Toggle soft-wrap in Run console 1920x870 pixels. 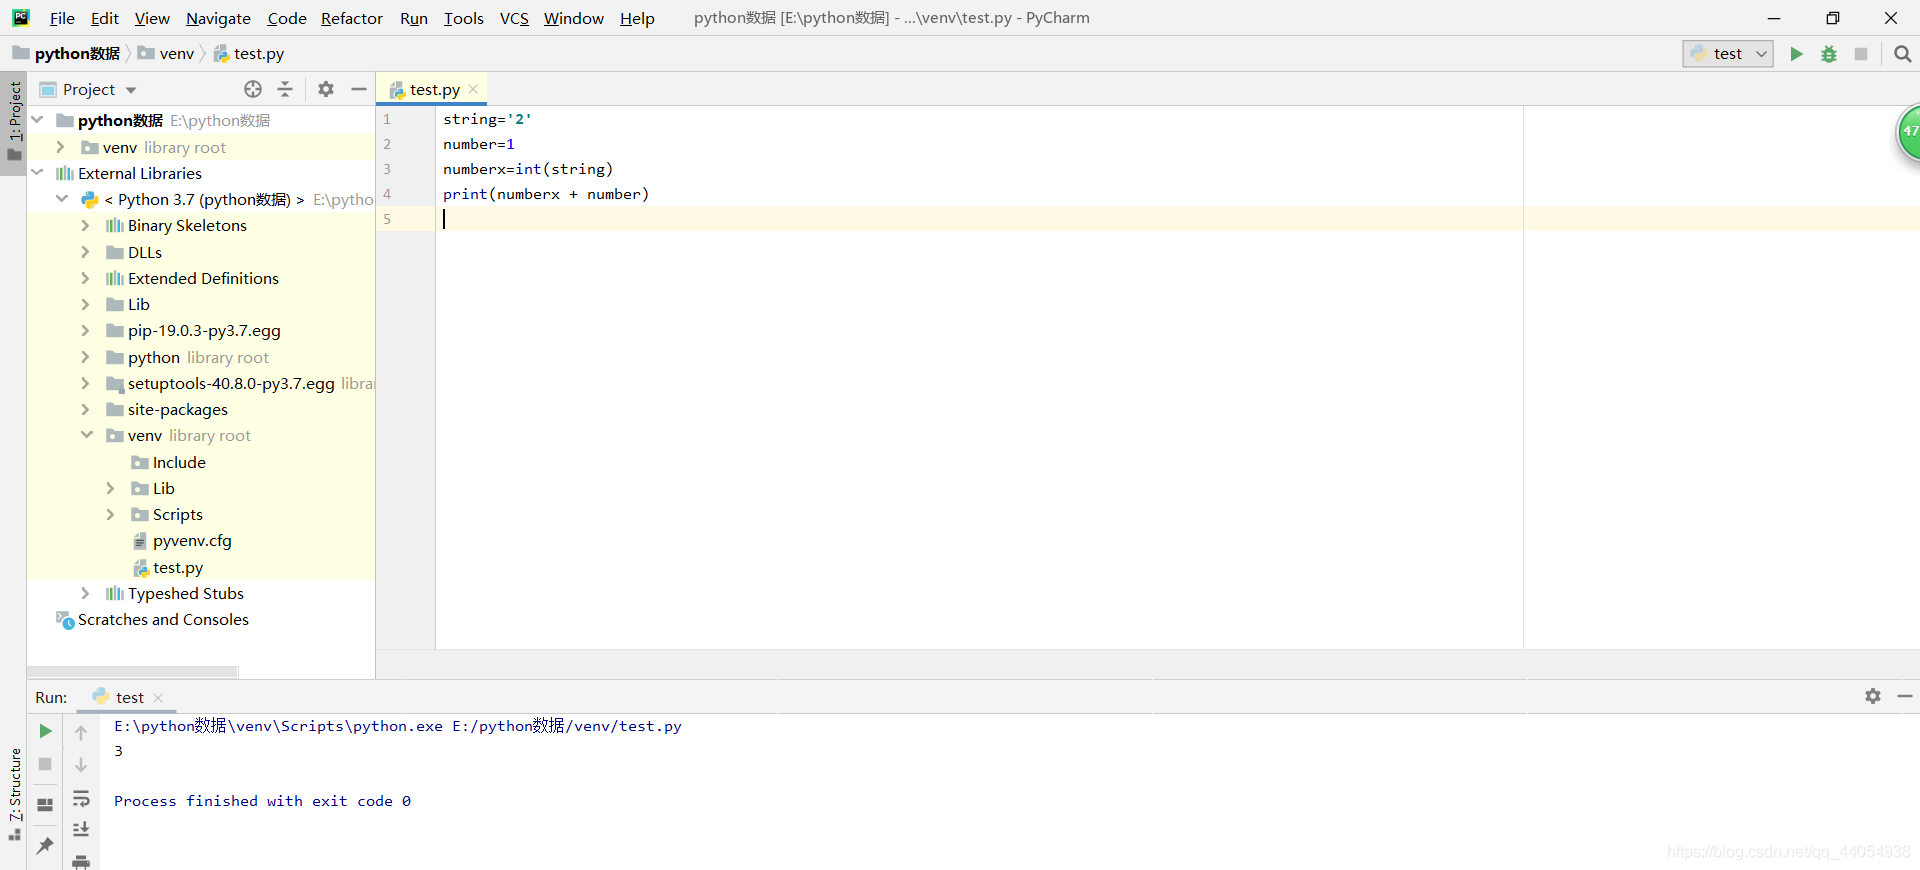click(81, 798)
